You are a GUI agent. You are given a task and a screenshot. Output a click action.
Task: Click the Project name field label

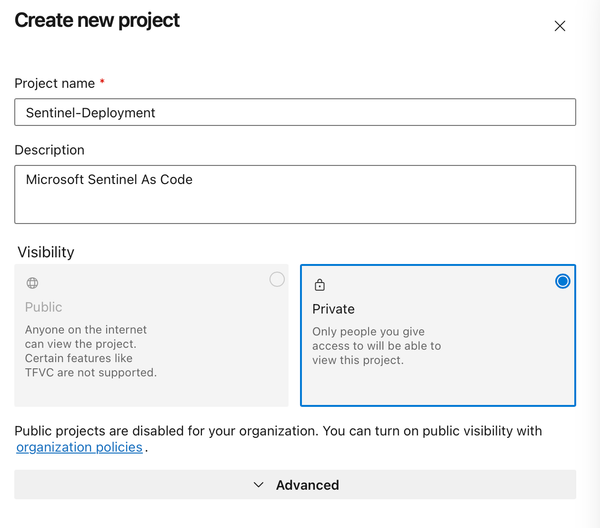click(54, 83)
